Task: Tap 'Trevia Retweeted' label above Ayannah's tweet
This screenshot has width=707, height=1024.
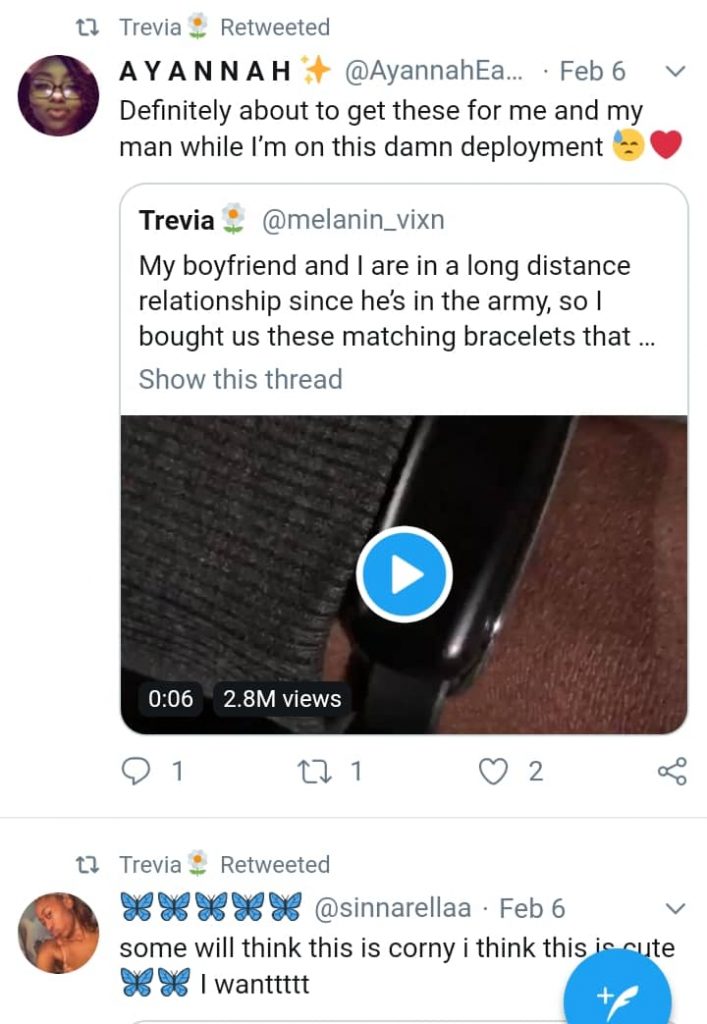Action: (x=224, y=27)
